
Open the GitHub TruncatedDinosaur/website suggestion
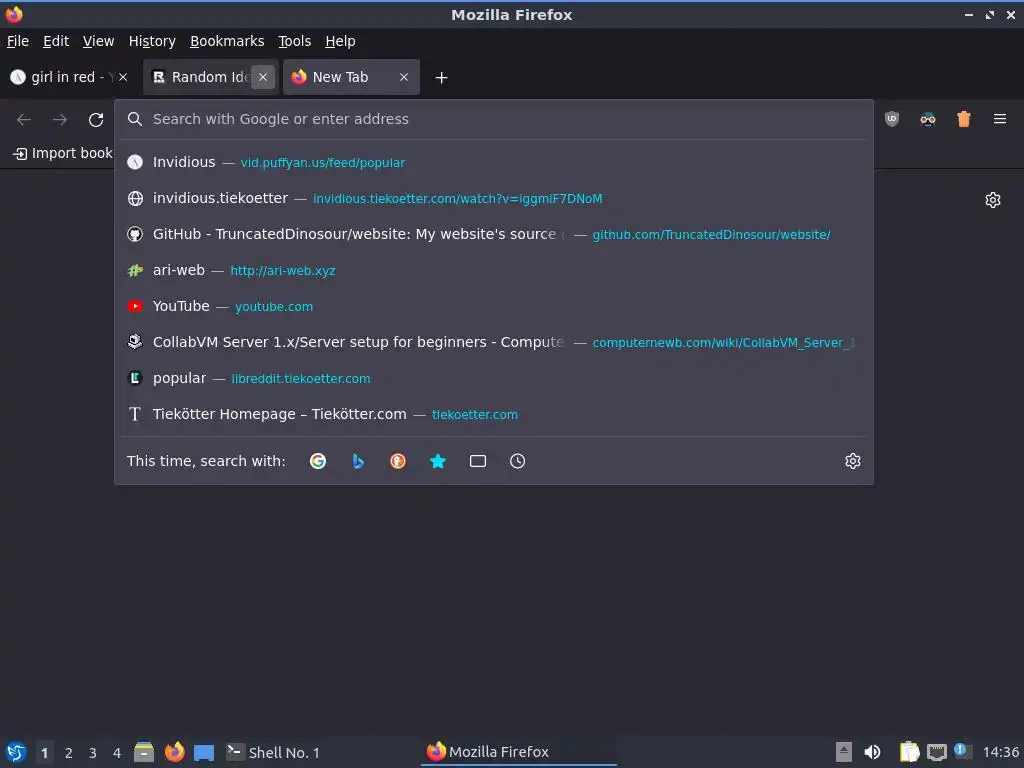(494, 234)
